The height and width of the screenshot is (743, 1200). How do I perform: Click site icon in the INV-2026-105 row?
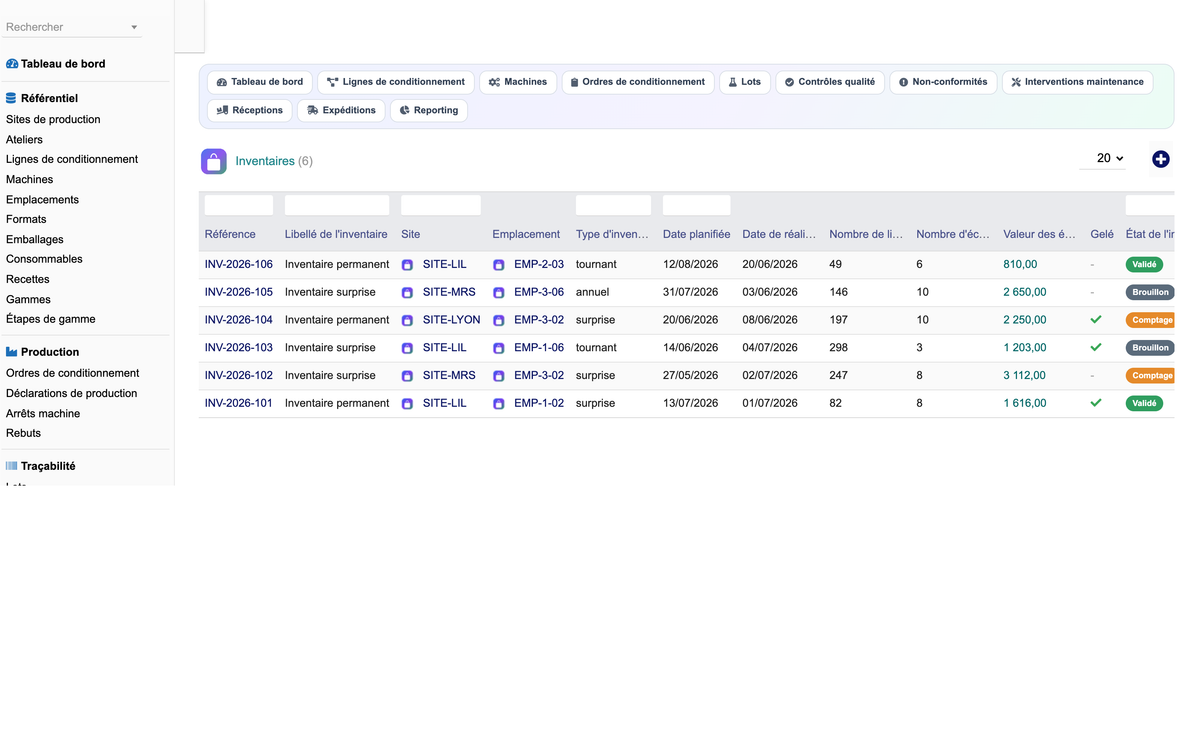pyautogui.click(x=407, y=293)
